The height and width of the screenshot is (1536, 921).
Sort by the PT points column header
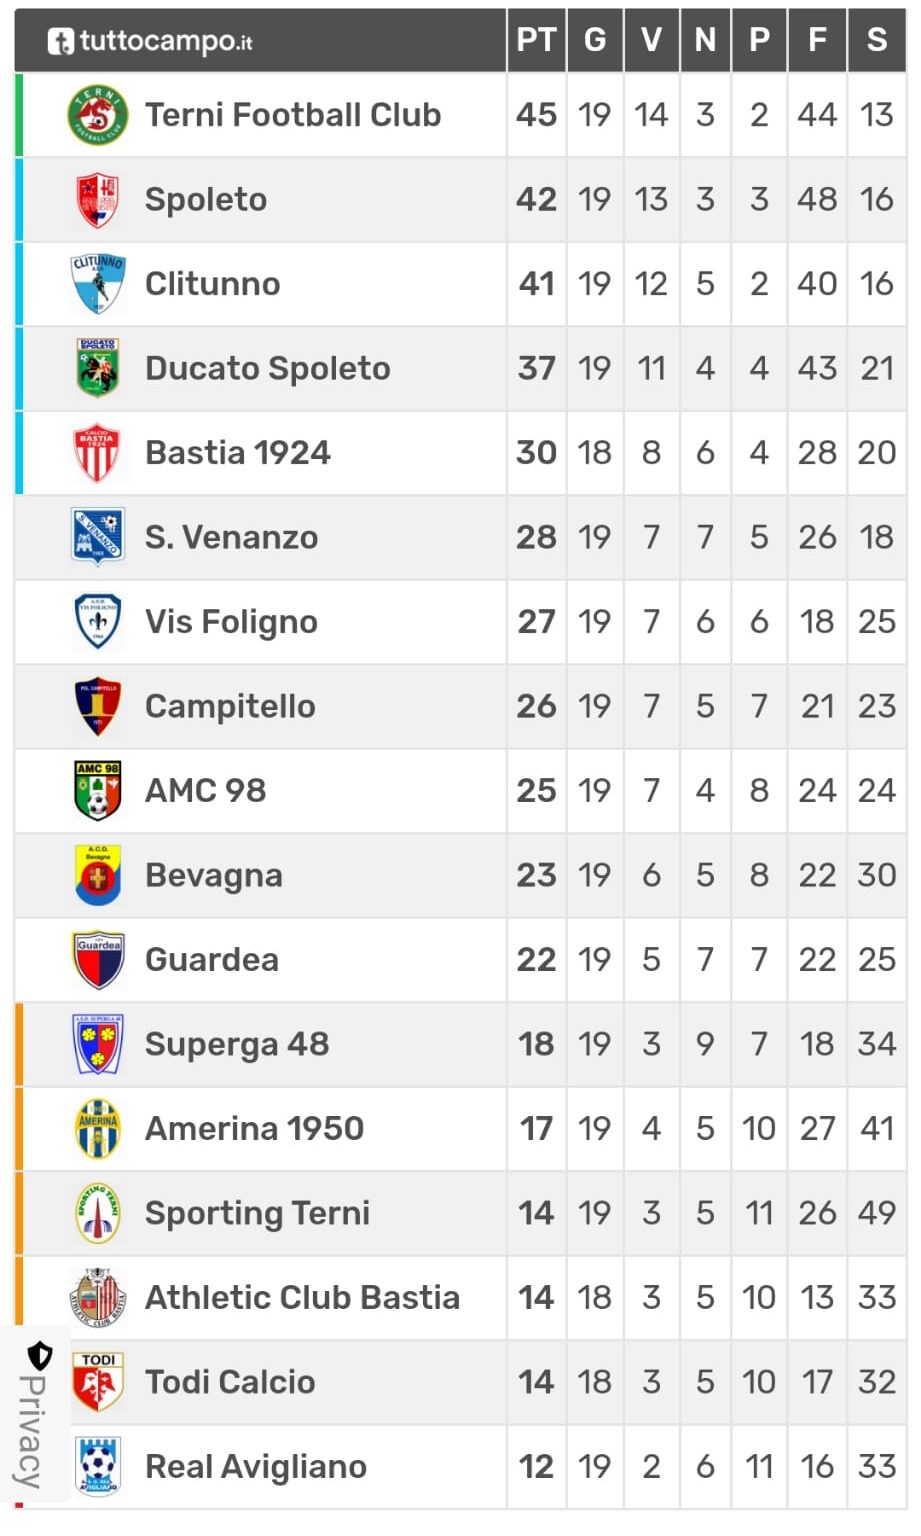tap(536, 40)
